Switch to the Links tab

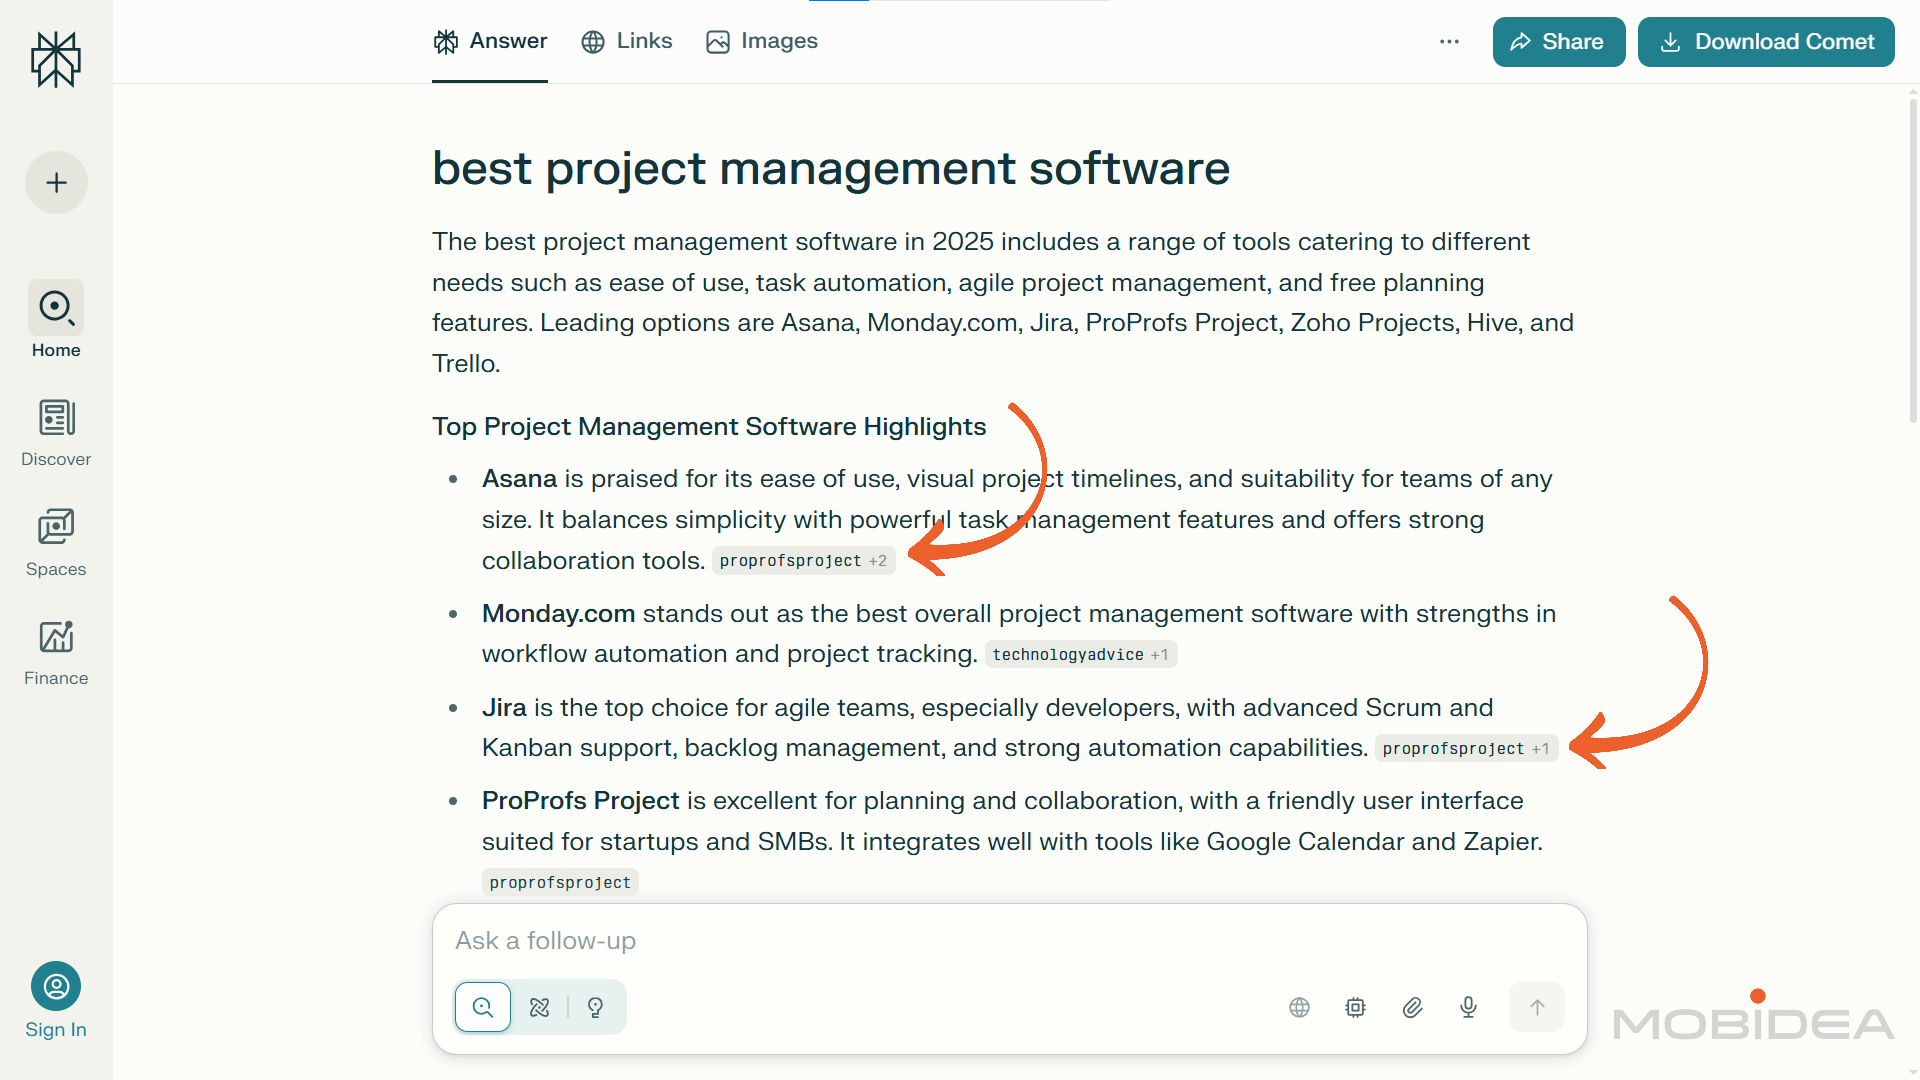pos(627,41)
